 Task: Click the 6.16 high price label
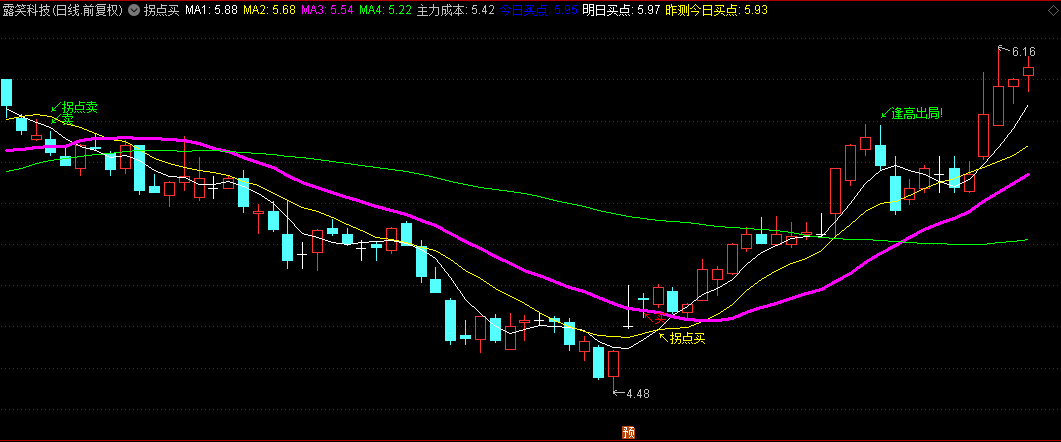1024,52
